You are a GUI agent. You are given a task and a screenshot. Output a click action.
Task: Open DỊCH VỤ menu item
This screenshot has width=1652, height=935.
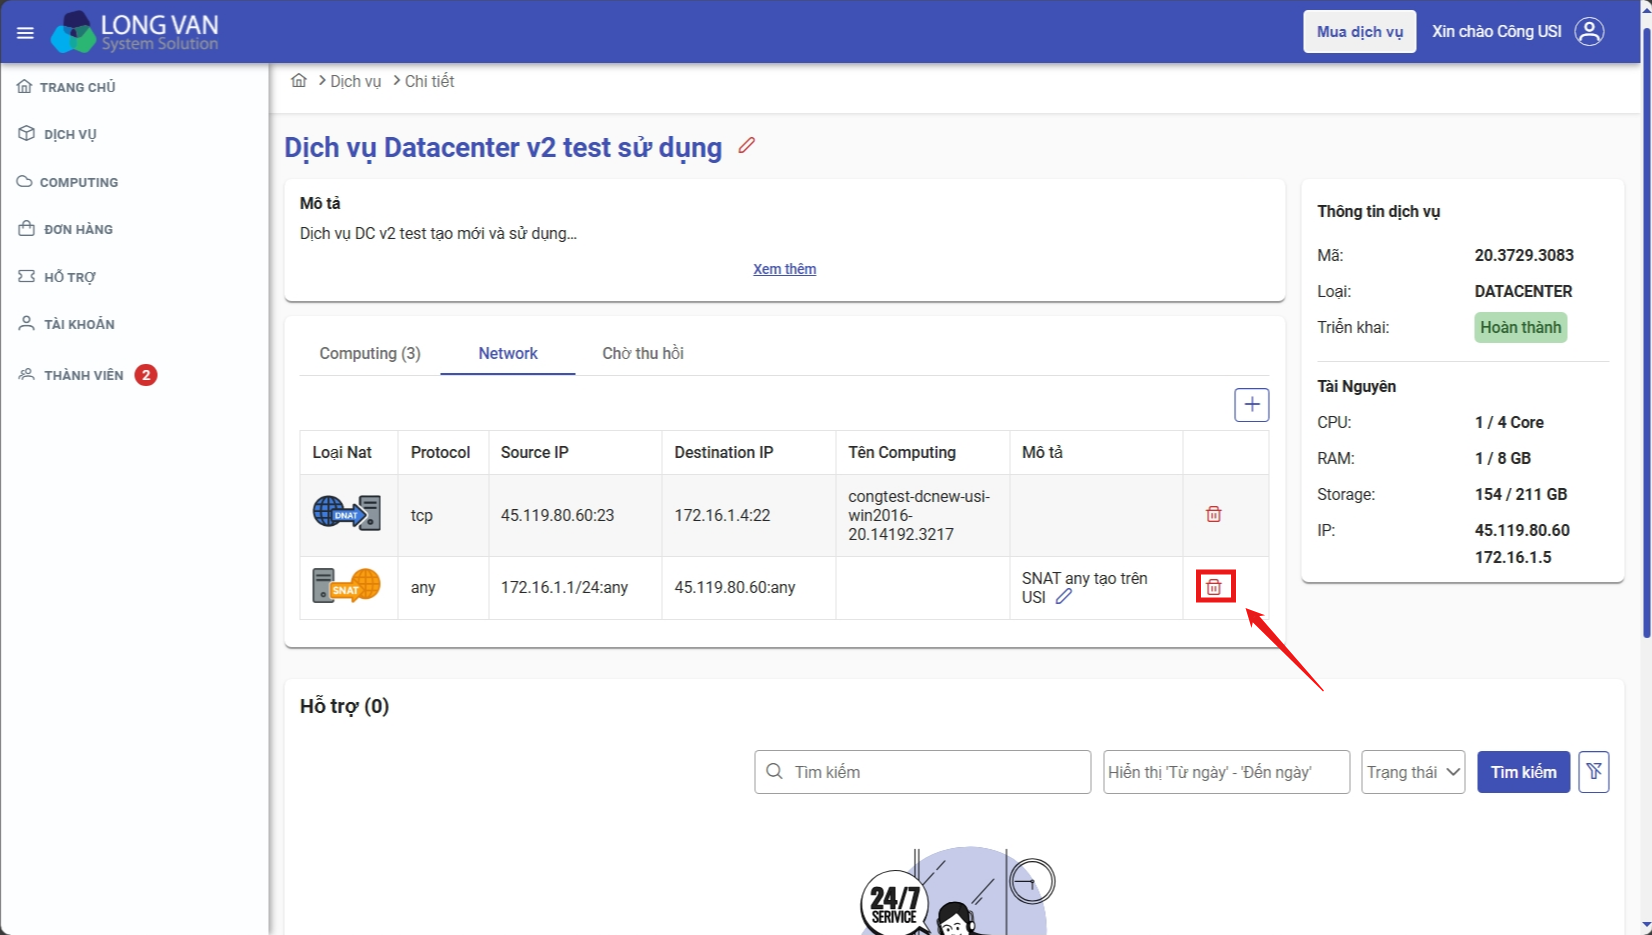pyautogui.click(x=70, y=134)
